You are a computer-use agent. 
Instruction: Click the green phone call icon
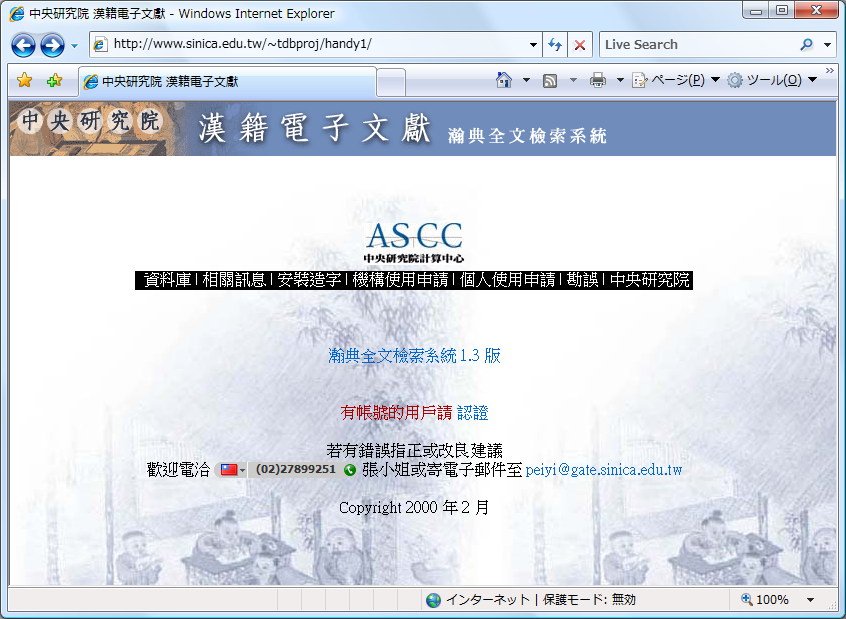coord(350,470)
